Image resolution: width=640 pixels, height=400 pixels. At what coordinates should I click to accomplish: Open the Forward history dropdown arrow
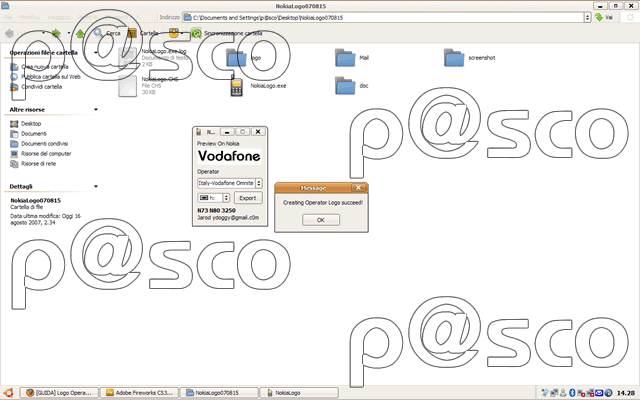click(69, 33)
